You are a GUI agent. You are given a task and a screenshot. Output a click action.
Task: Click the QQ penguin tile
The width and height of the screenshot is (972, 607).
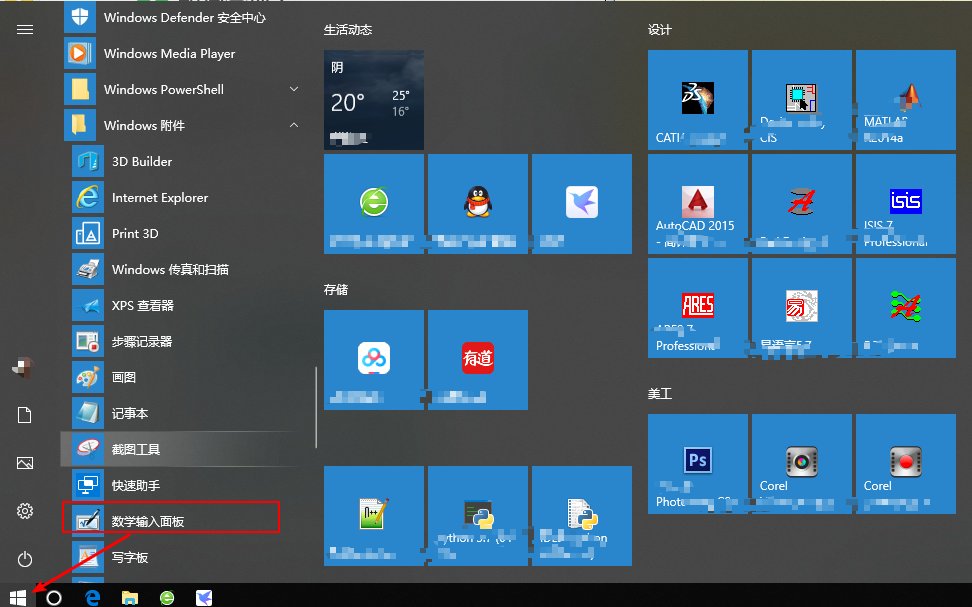(x=478, y=203)
